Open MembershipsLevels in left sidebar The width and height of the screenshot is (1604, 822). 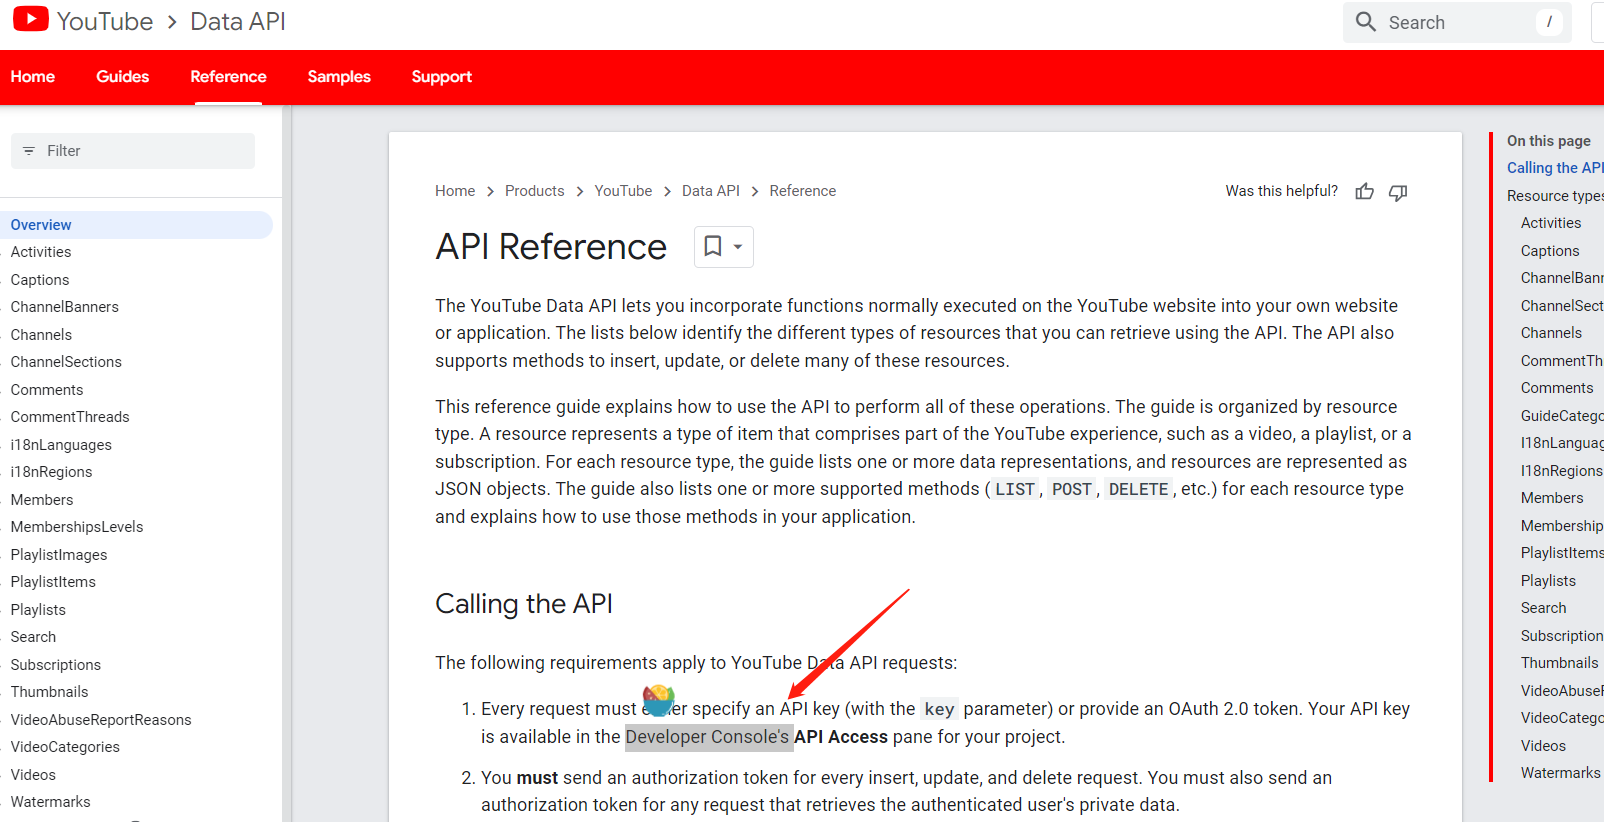pyautogui.click(x=77, y=527)
